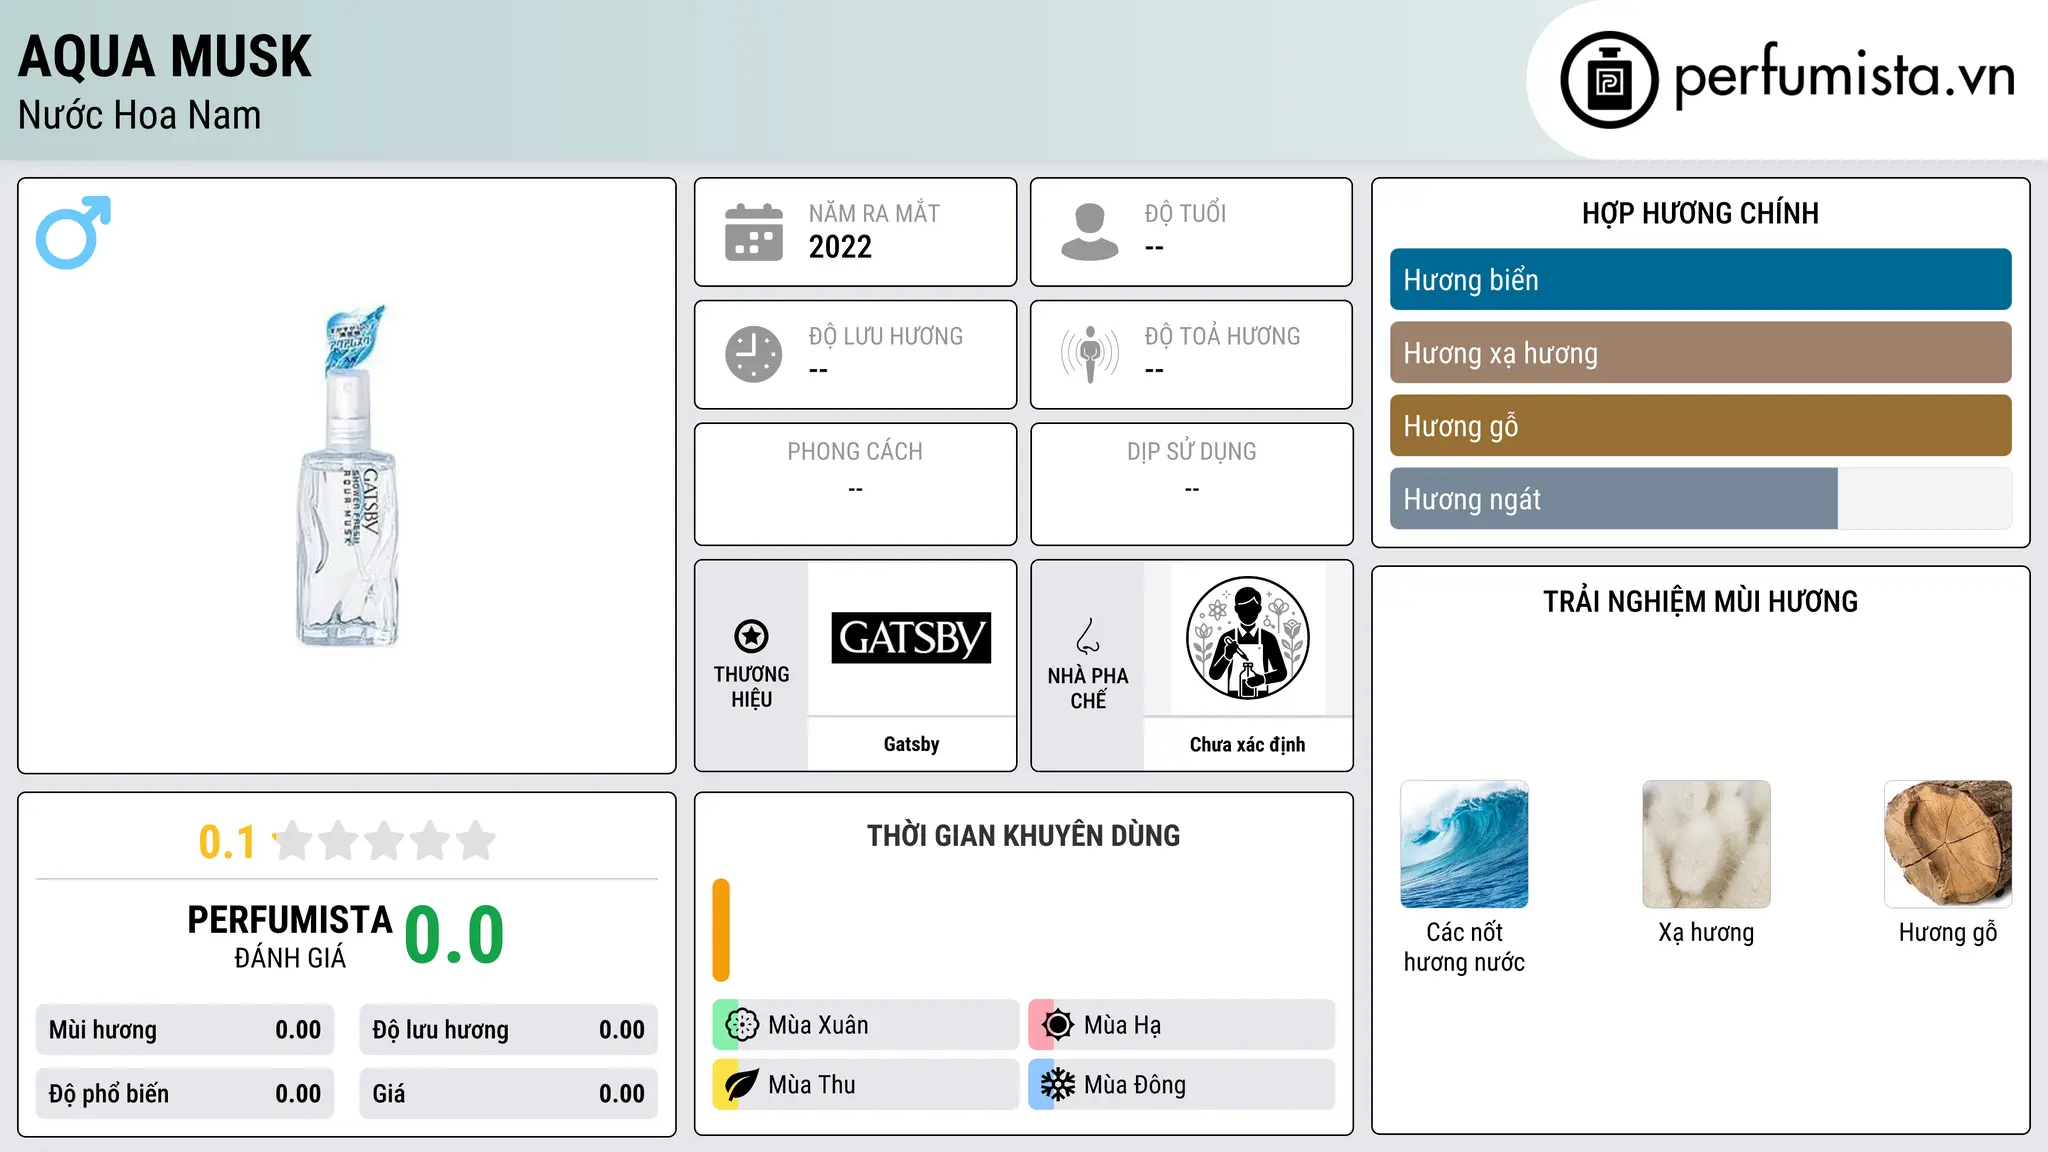Click the Xạ hương caption
This screenshot has width=2048, height=1152.
point(1706,933)
